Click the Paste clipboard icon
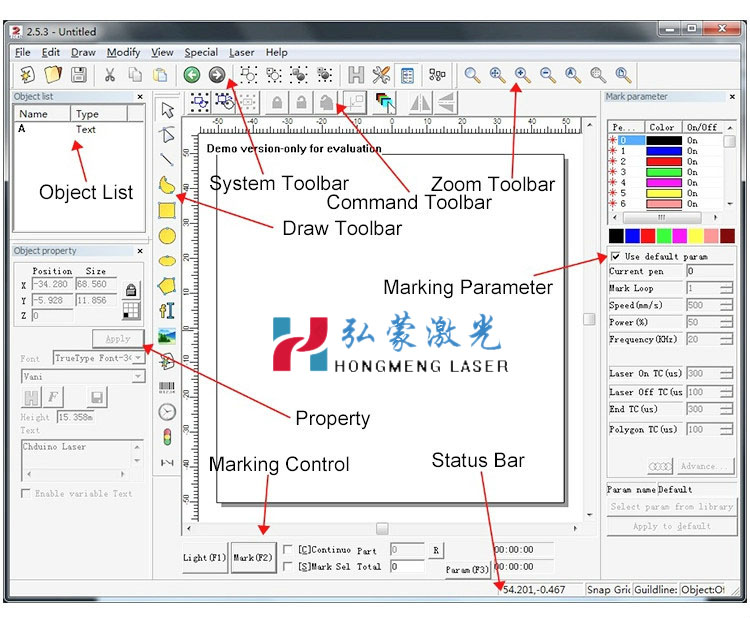Image resolution: width=750 pixels, height=618 pixels. tap(160, 75)
